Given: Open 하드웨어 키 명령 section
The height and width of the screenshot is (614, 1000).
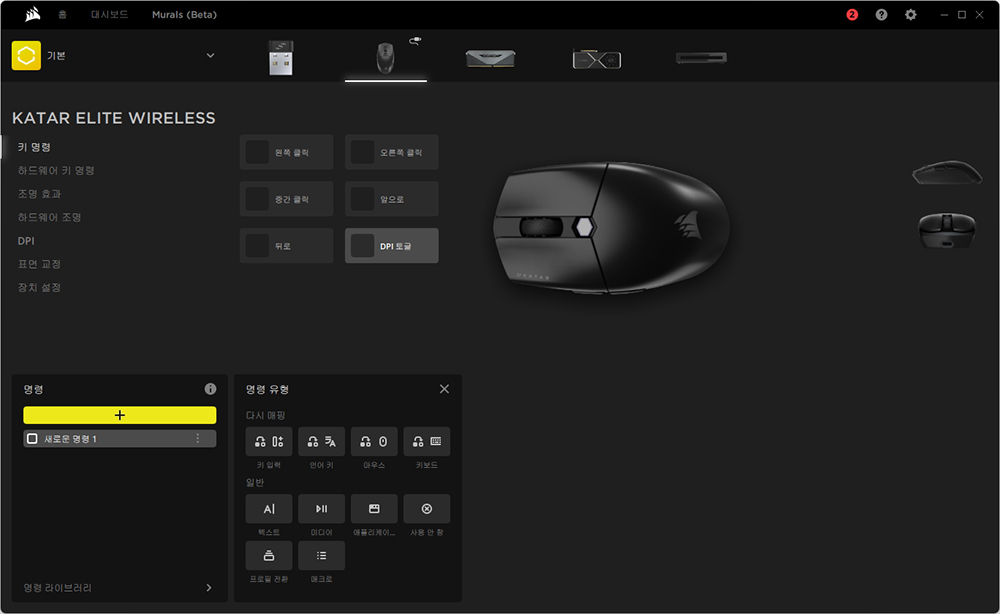Looking at the screenshot, I should click(x=56, y=170).
